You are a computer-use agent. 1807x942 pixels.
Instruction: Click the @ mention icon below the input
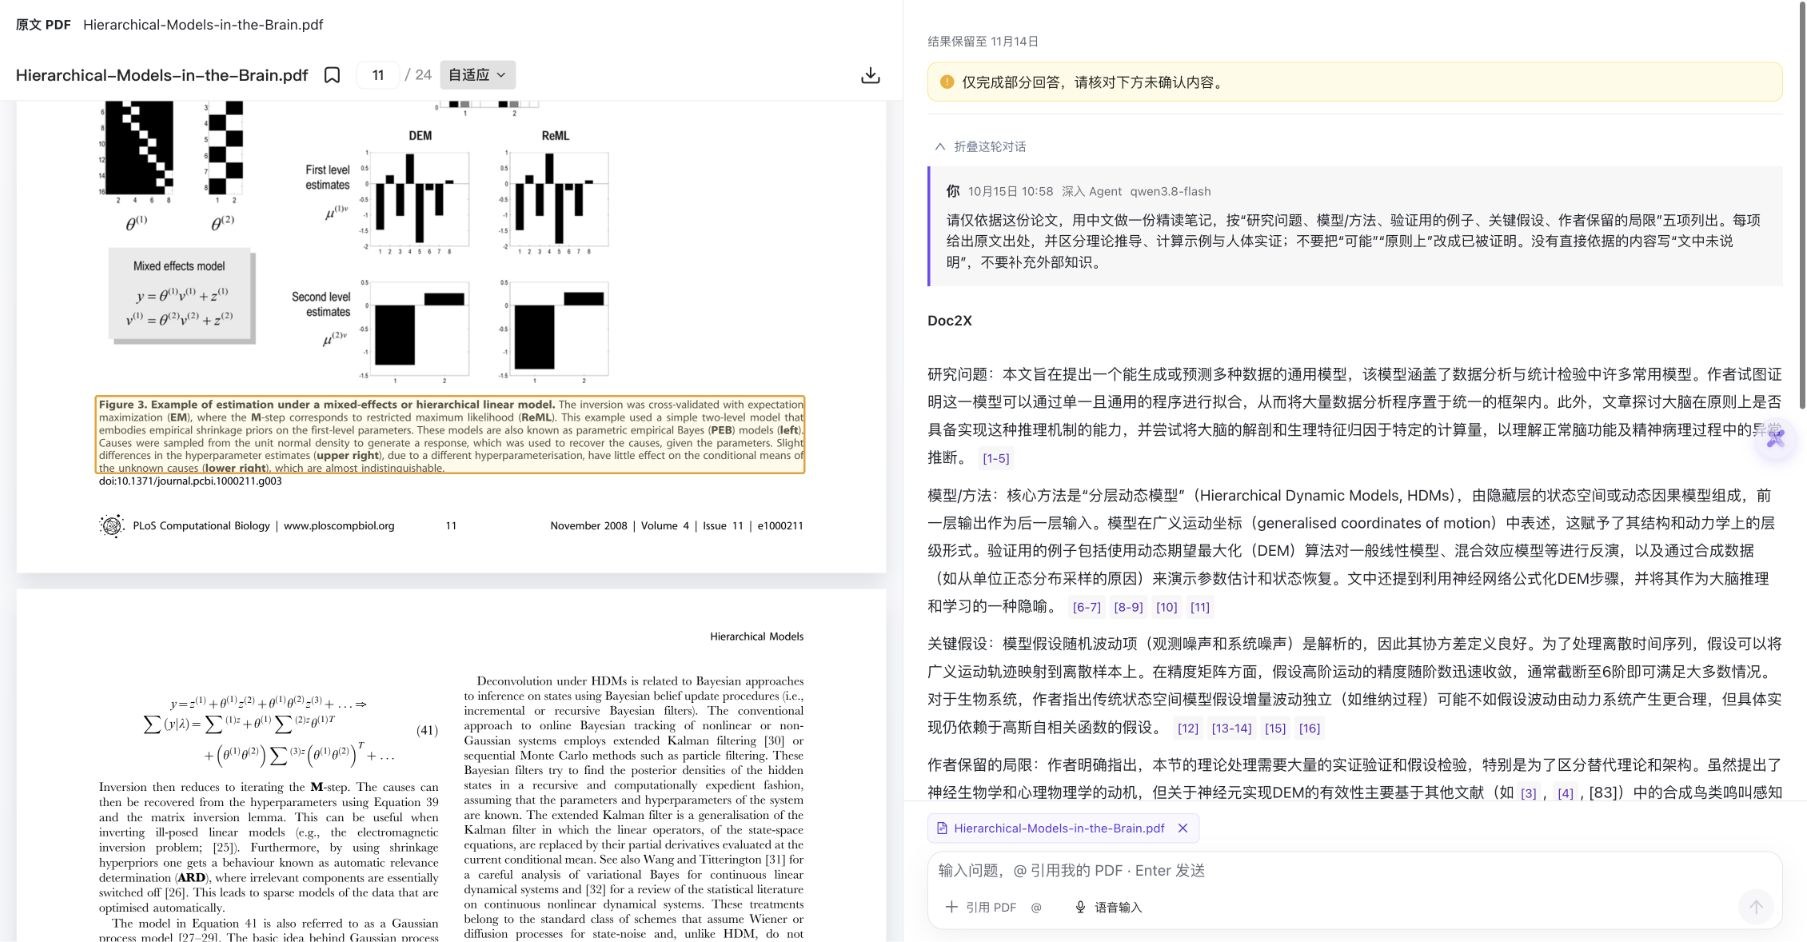click(x=1036, y=907)
